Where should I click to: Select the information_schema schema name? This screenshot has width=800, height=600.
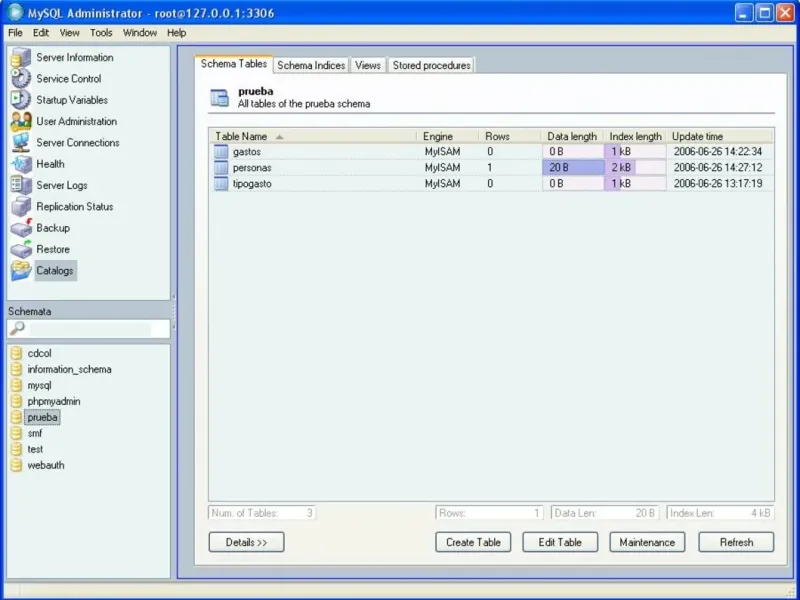tap(69, 369)
